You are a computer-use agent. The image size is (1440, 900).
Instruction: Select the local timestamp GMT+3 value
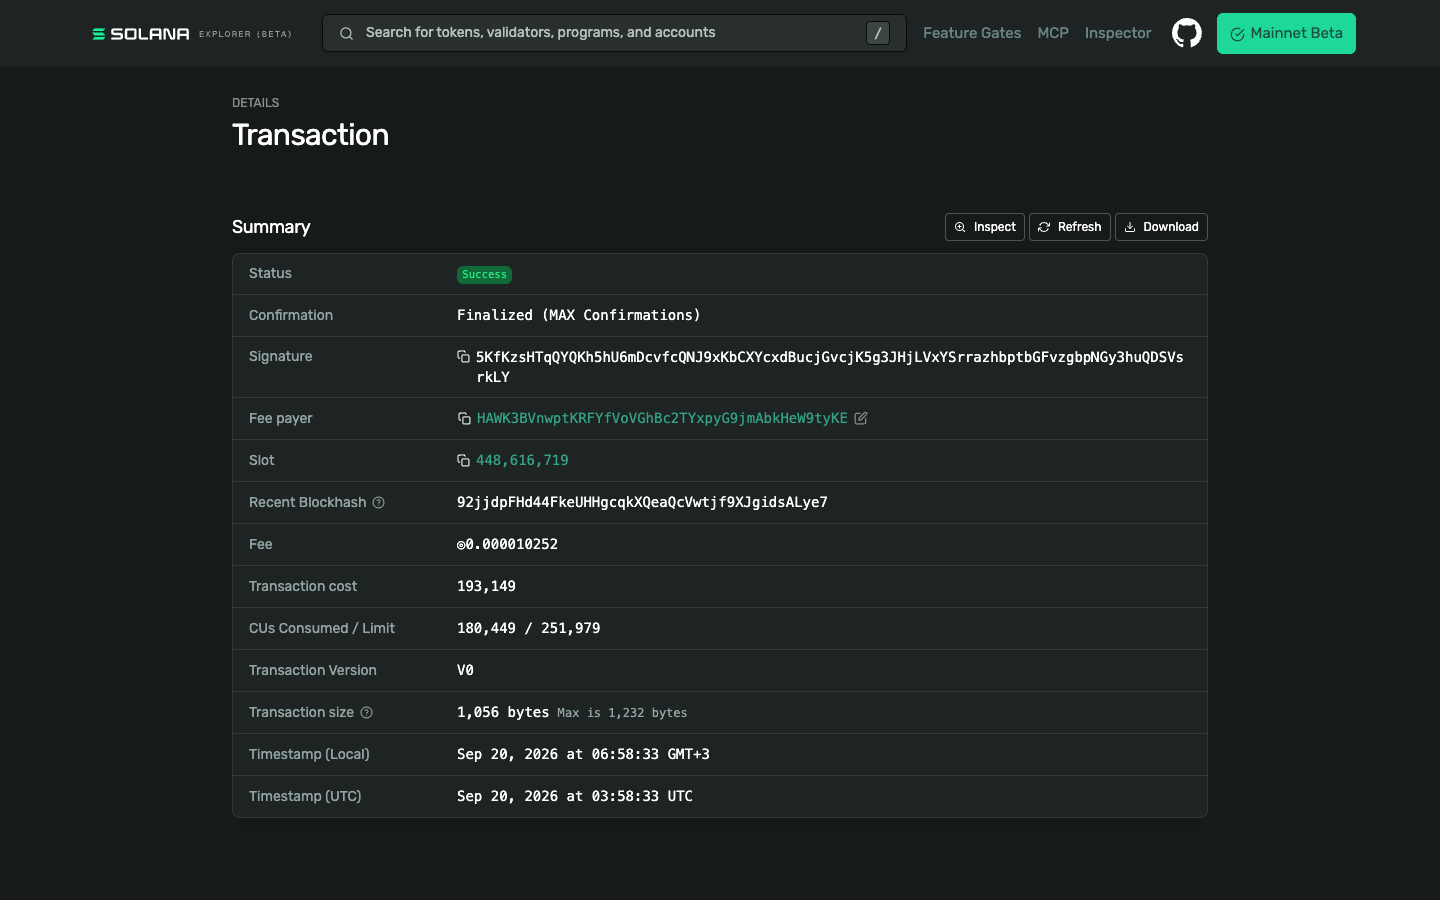click(x=583, y=754)
